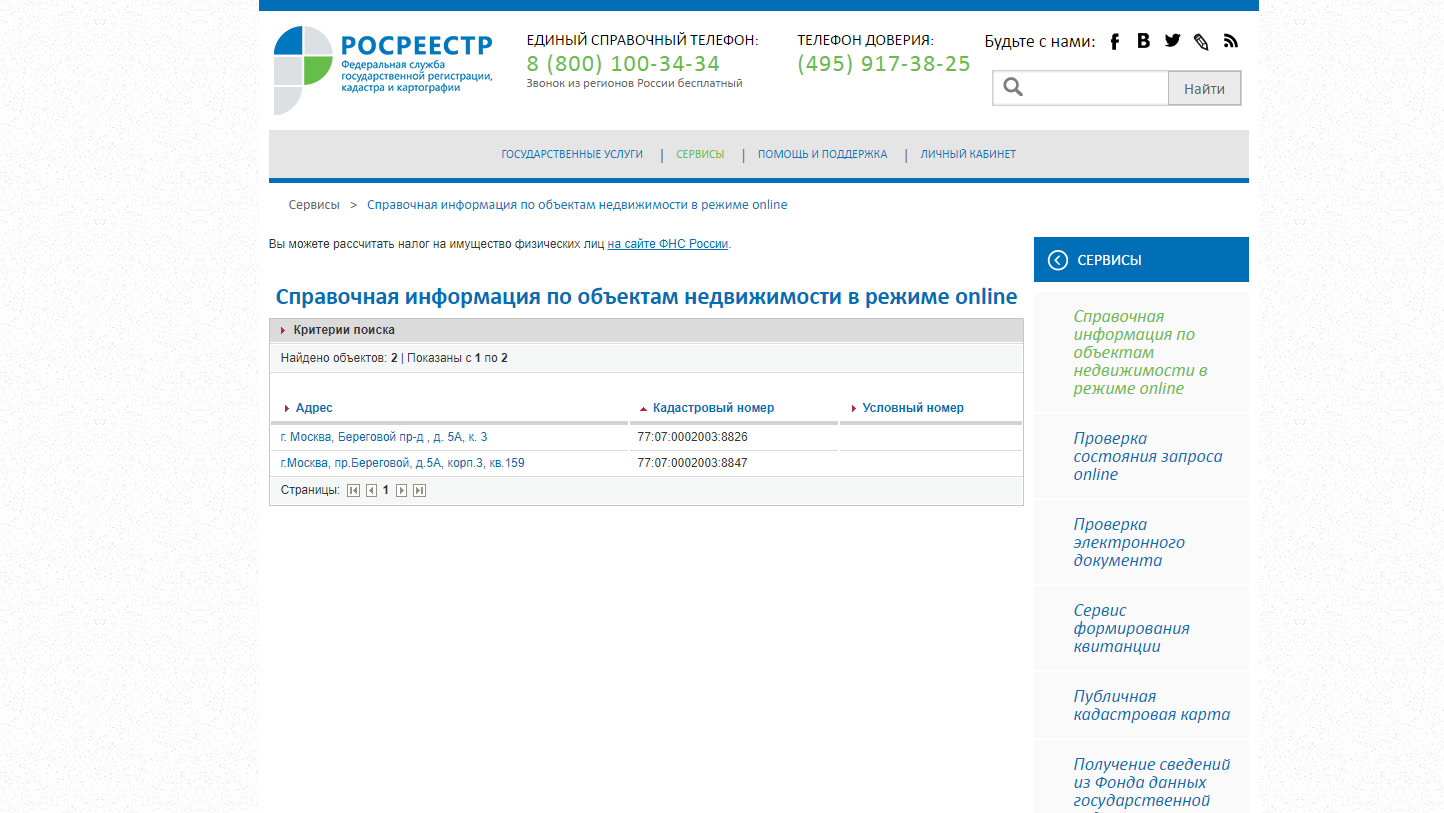Screen dimensions: 1444x813
Task: Sort results by Кадастровый номер column
Action: [713, 408]
